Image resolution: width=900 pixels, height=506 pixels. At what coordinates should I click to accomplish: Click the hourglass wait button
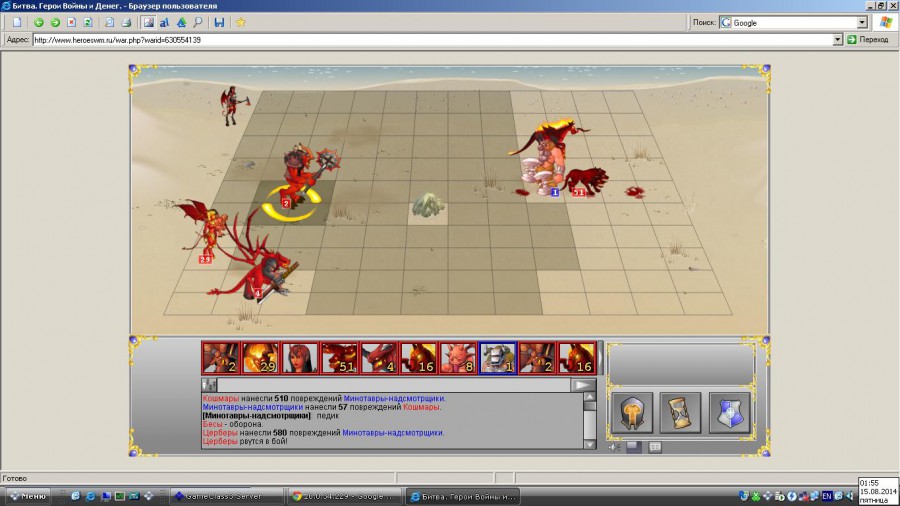(681, 412)
